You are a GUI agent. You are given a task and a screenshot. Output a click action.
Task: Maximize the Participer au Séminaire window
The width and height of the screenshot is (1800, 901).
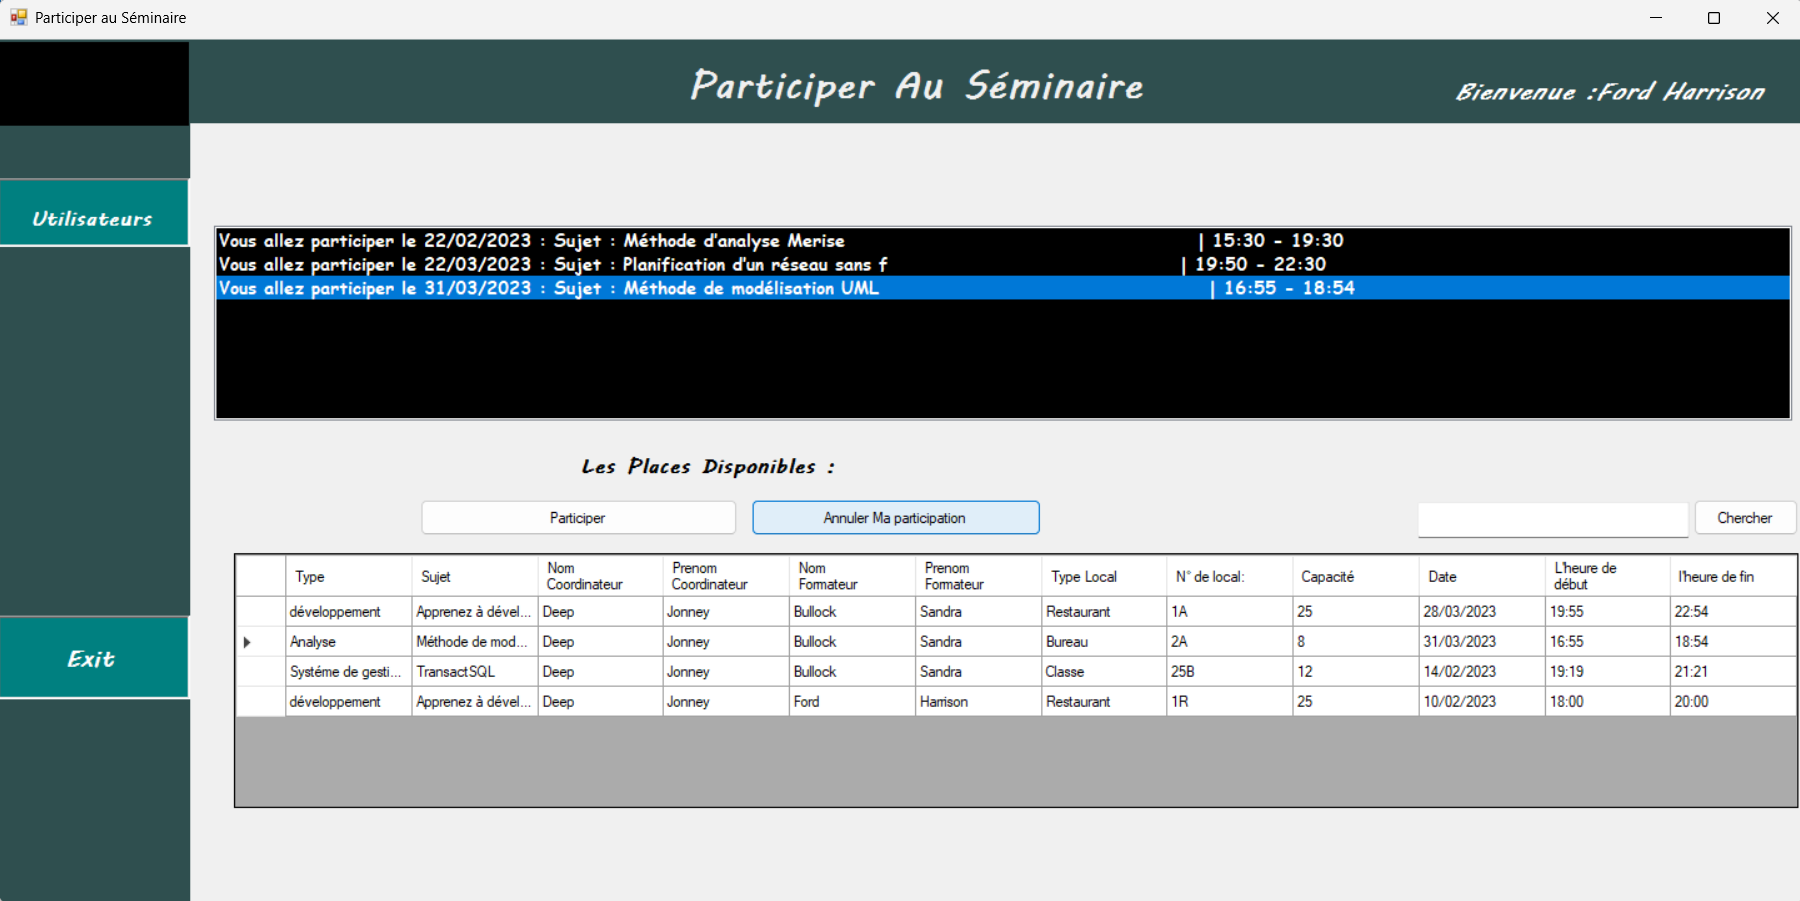tap(1714, 18)
